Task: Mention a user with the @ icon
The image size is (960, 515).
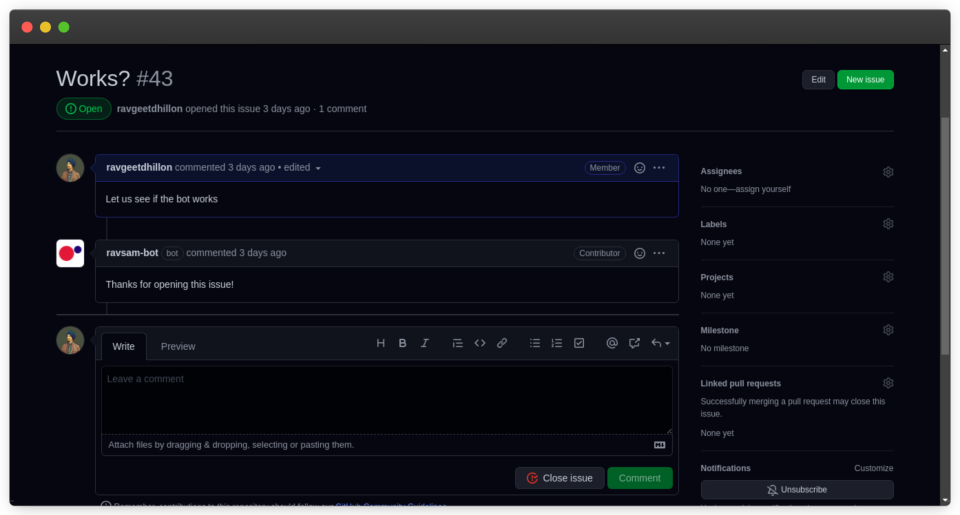Action: click(612, 343)
